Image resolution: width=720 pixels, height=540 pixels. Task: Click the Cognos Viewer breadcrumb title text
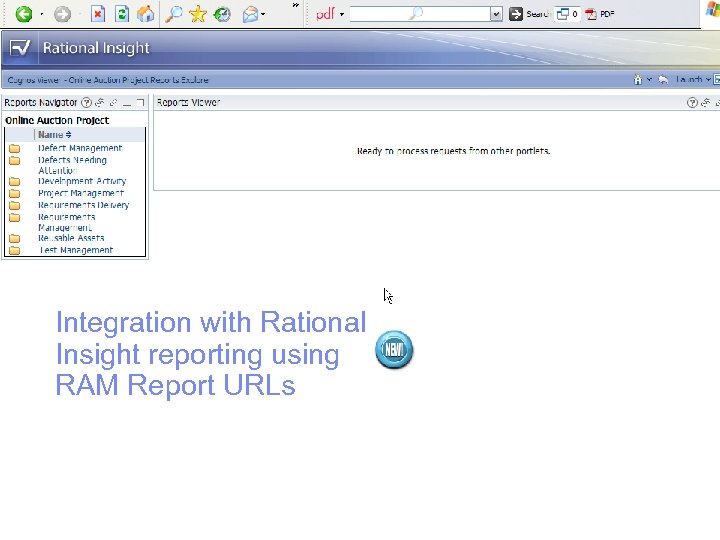pyautogui.click(x=108, y=80)
